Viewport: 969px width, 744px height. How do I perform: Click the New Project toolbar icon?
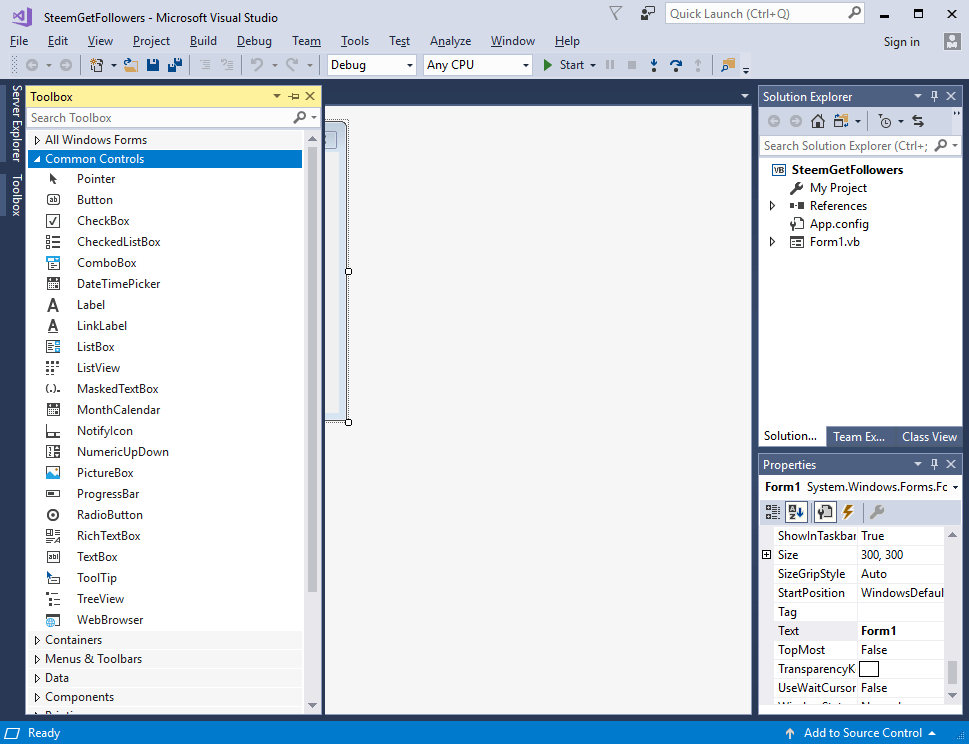(x=96, y=65)
